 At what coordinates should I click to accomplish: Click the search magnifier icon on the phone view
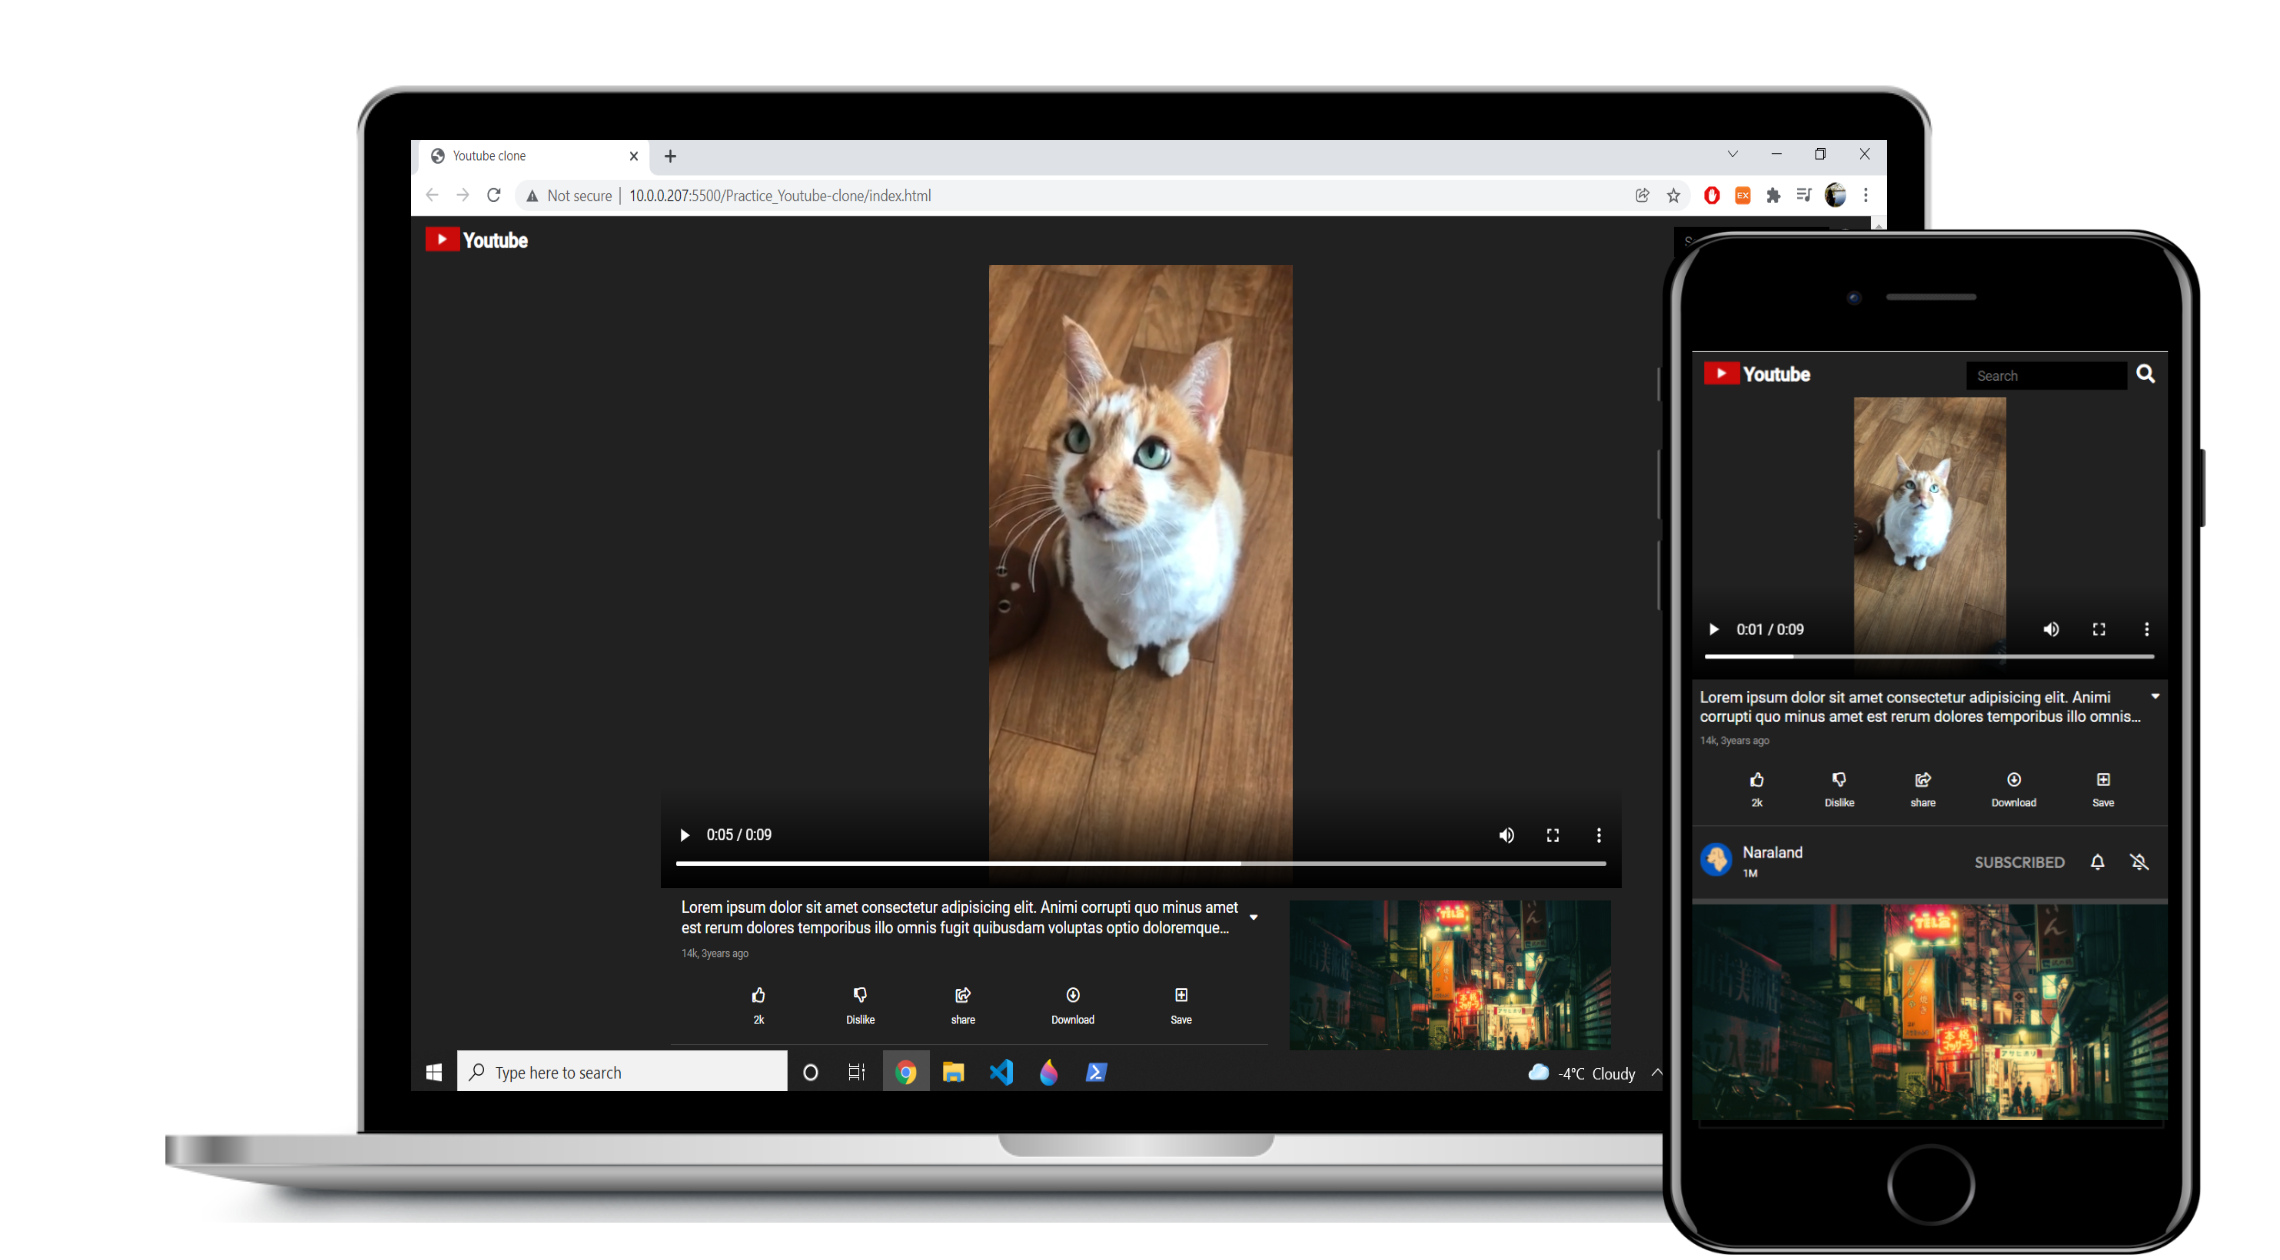pos(2146,374)
